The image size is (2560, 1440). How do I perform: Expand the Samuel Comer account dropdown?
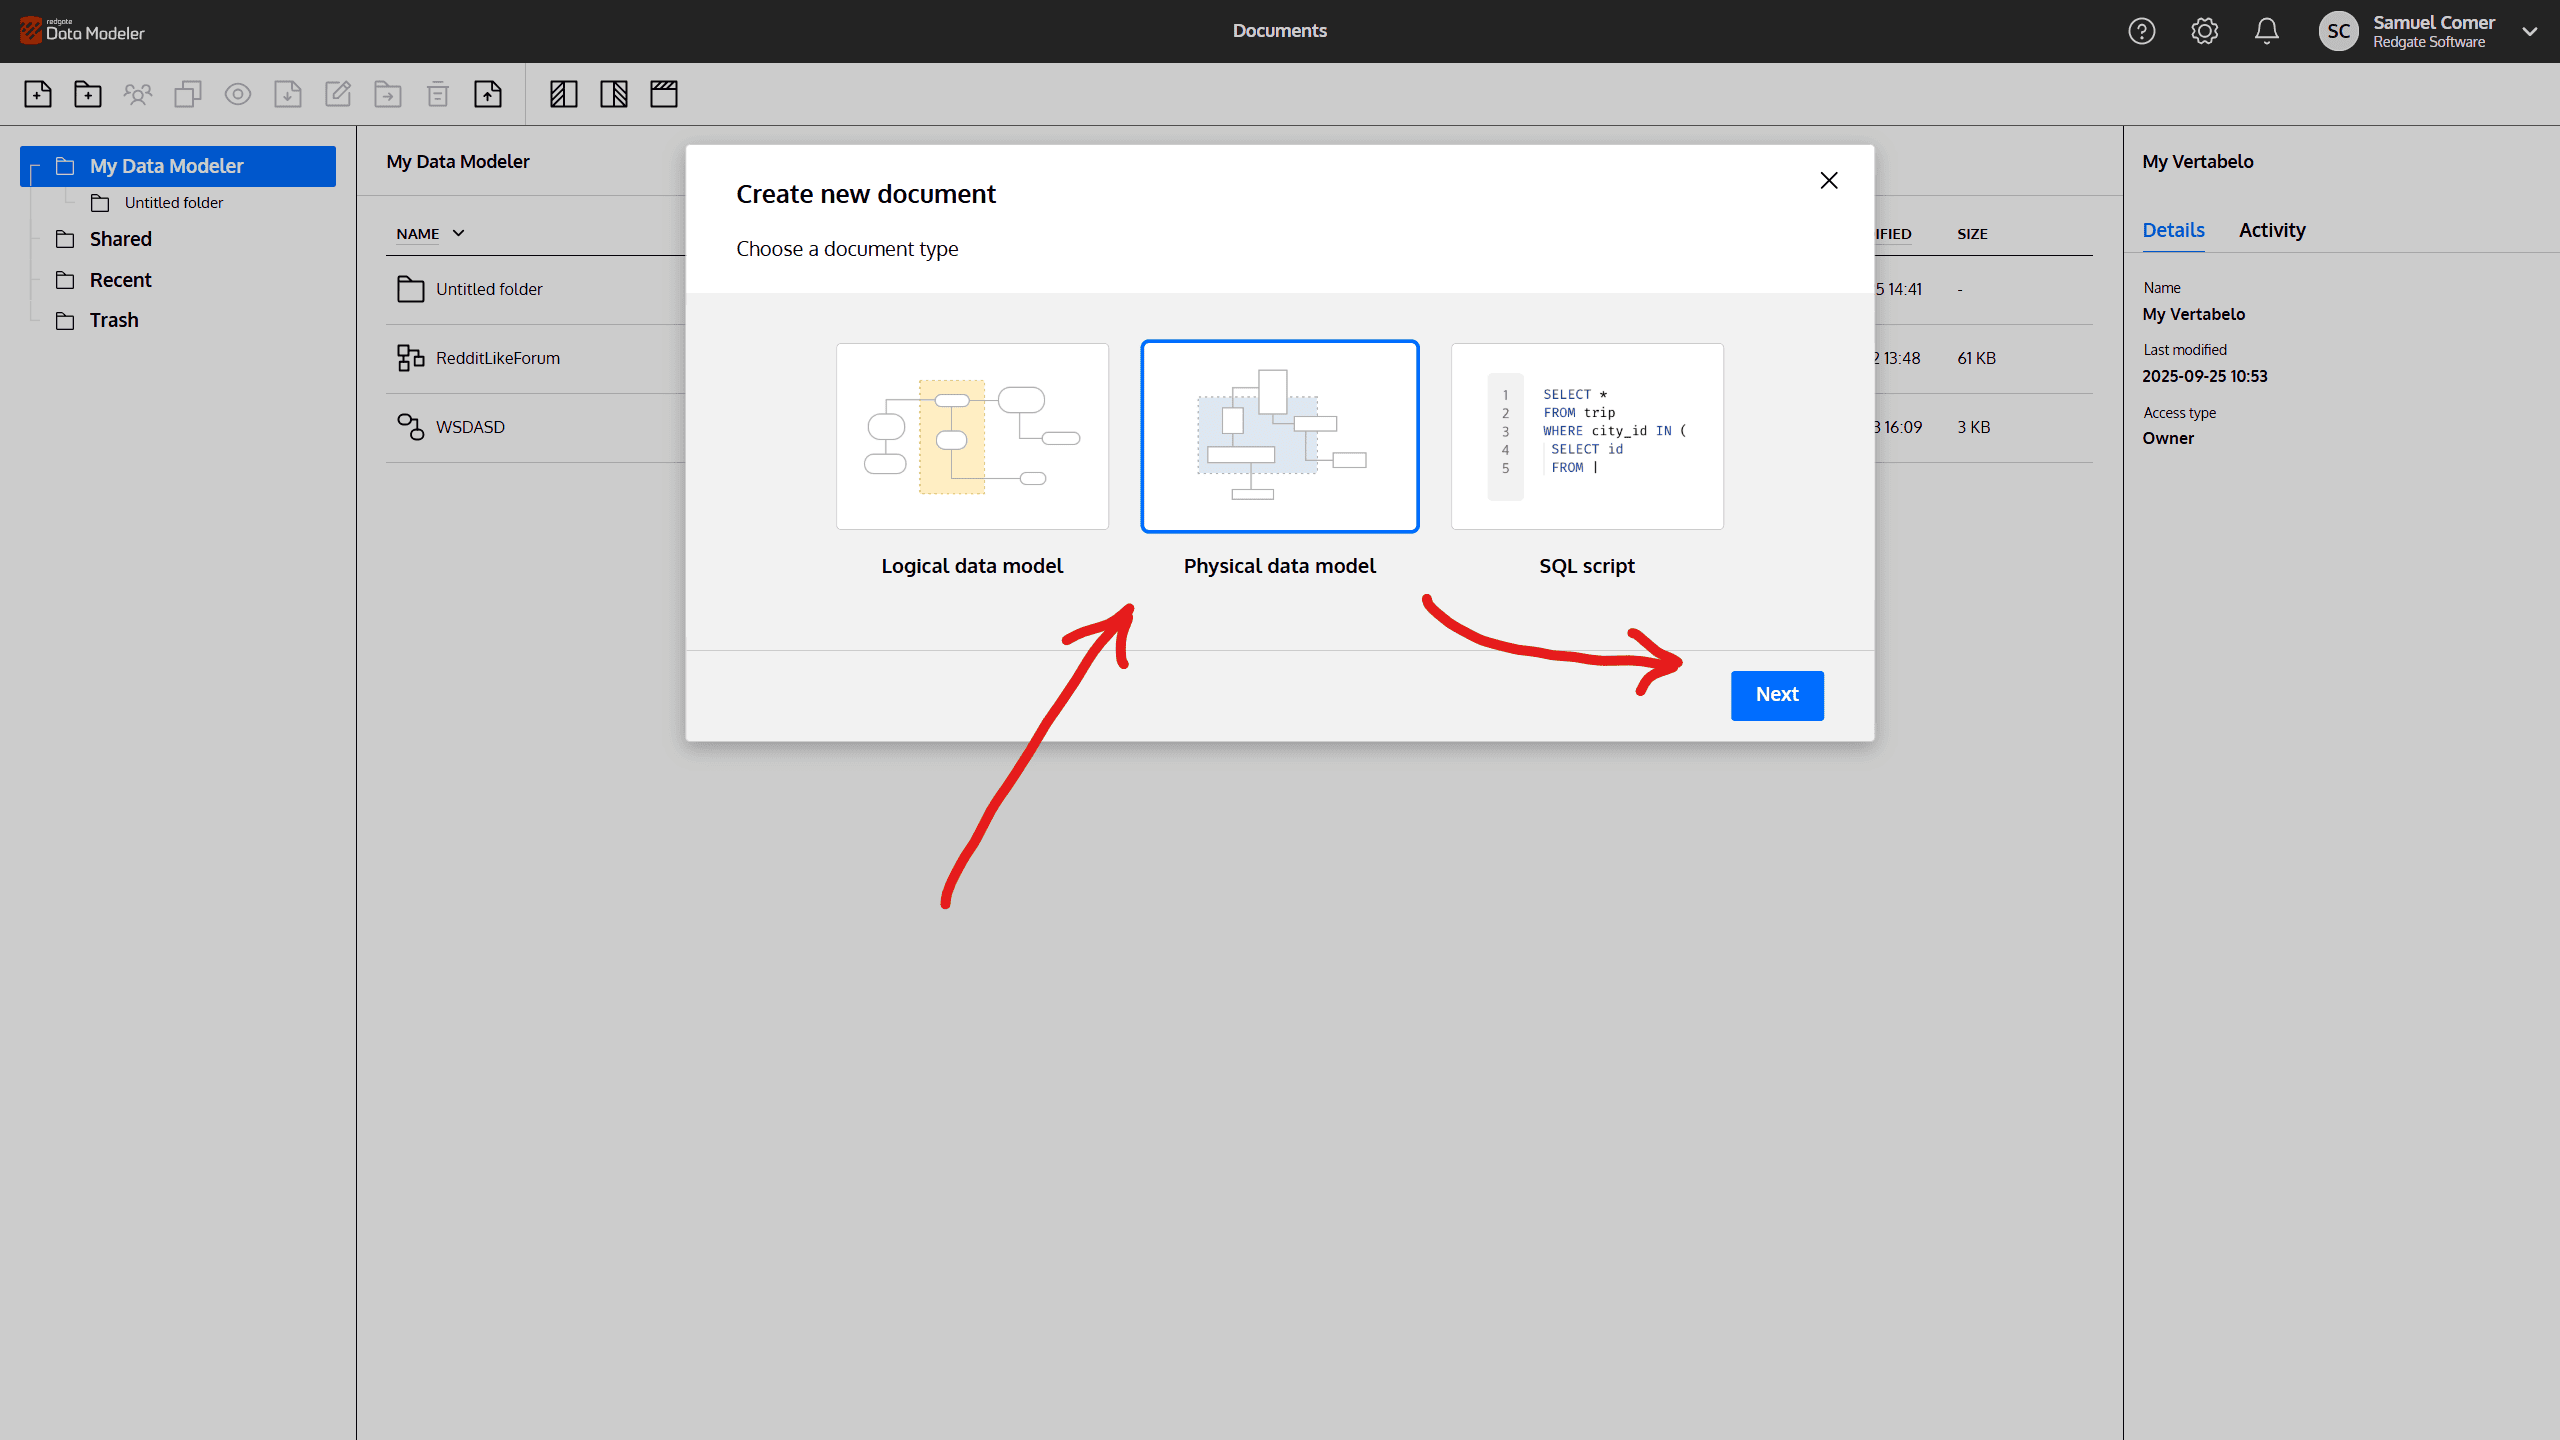click(x=2530, y=31)
